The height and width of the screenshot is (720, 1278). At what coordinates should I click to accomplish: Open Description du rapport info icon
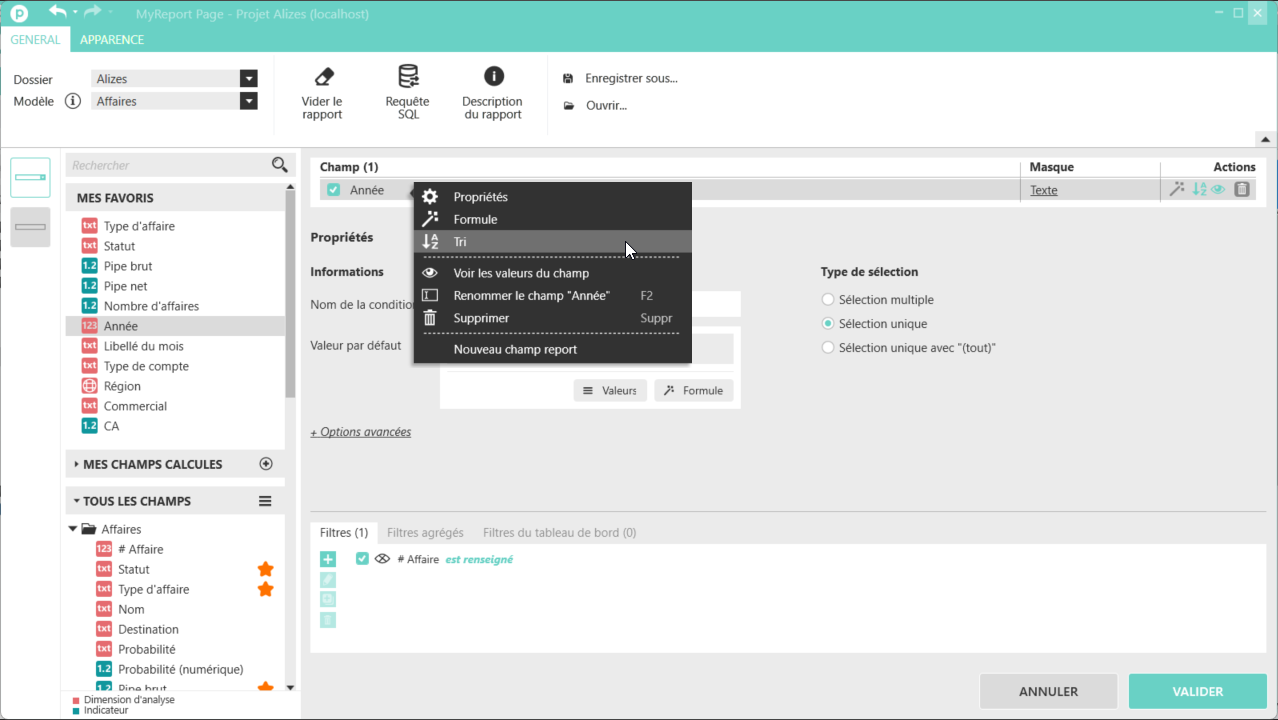[x=493, y=77]
